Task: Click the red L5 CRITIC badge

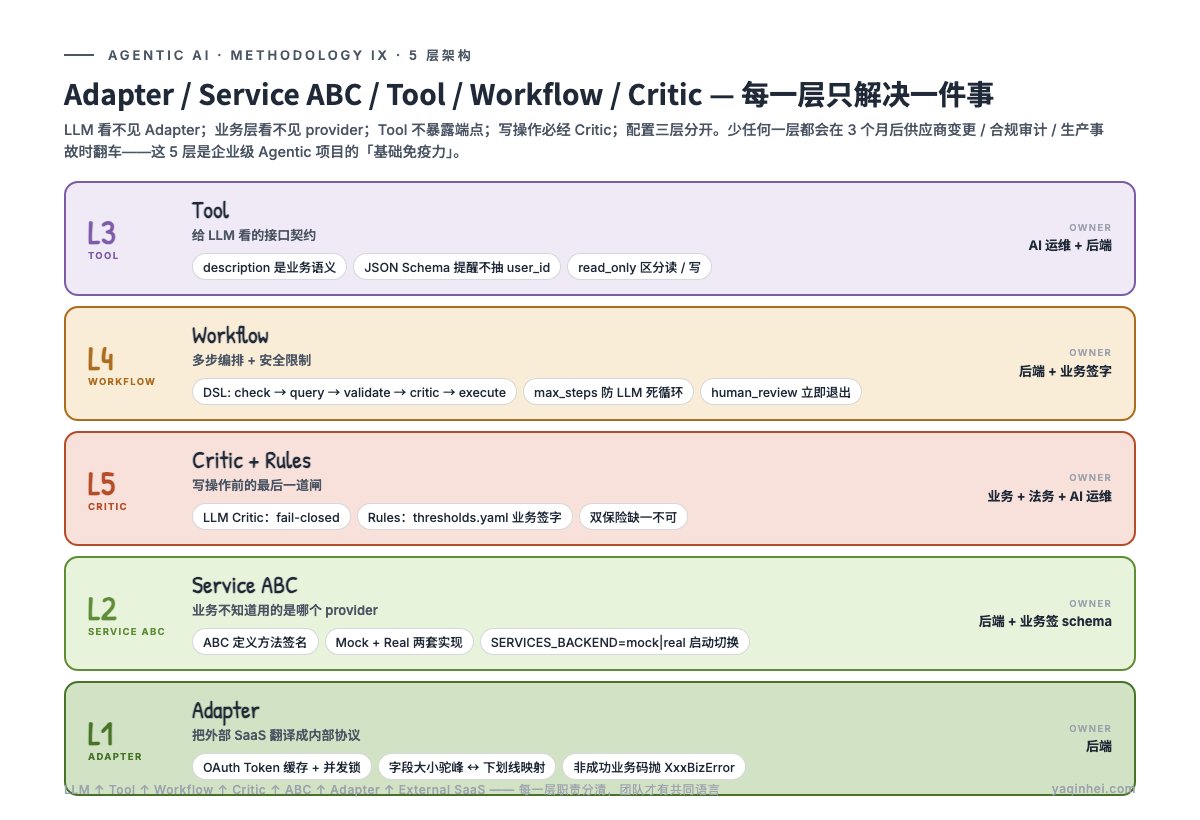Action: tap(107, 490)
